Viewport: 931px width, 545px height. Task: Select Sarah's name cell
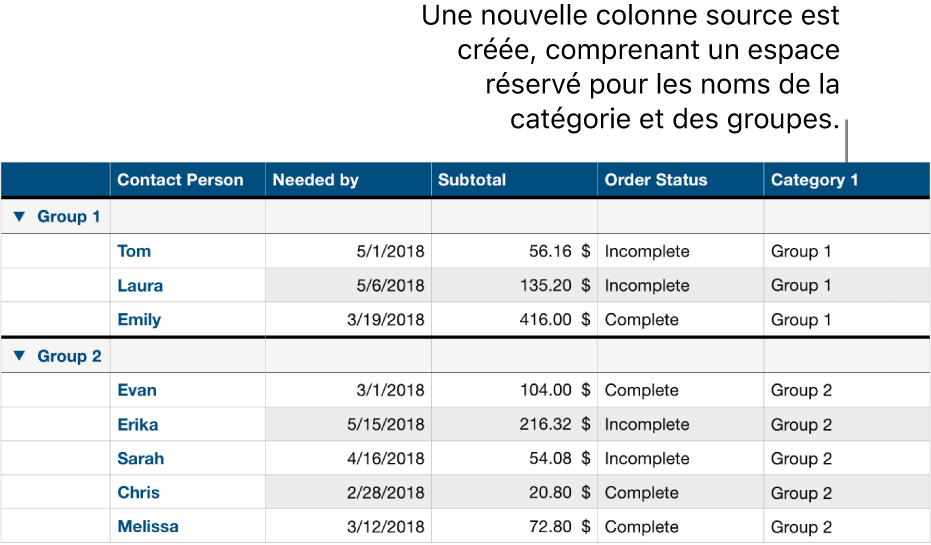(140, 458)
